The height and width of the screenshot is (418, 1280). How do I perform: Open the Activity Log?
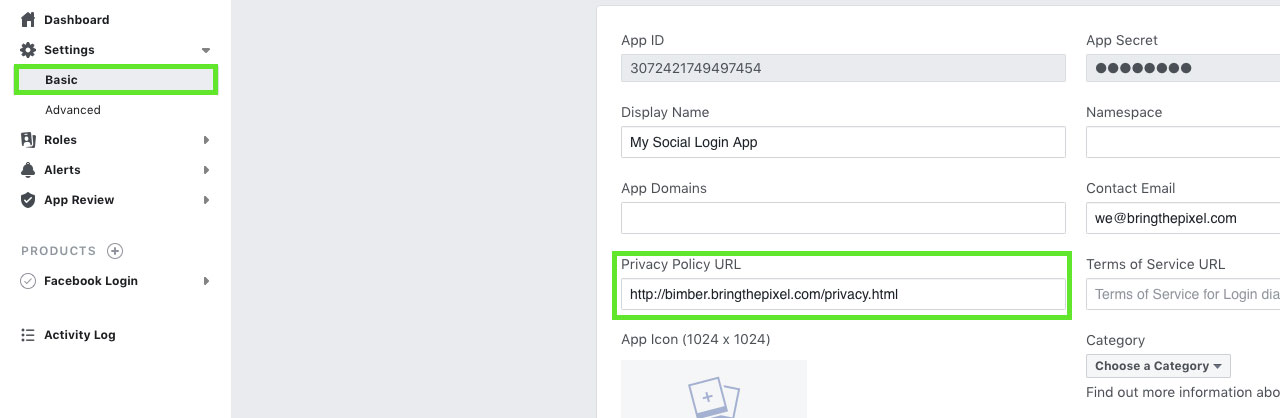(x=80, y=335)
